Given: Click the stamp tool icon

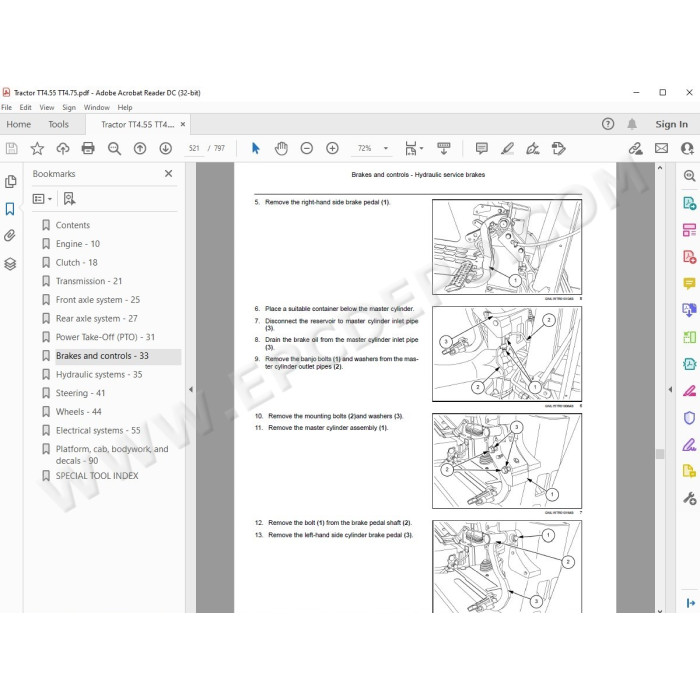Looking at the screenshot, I should (558, 148).
